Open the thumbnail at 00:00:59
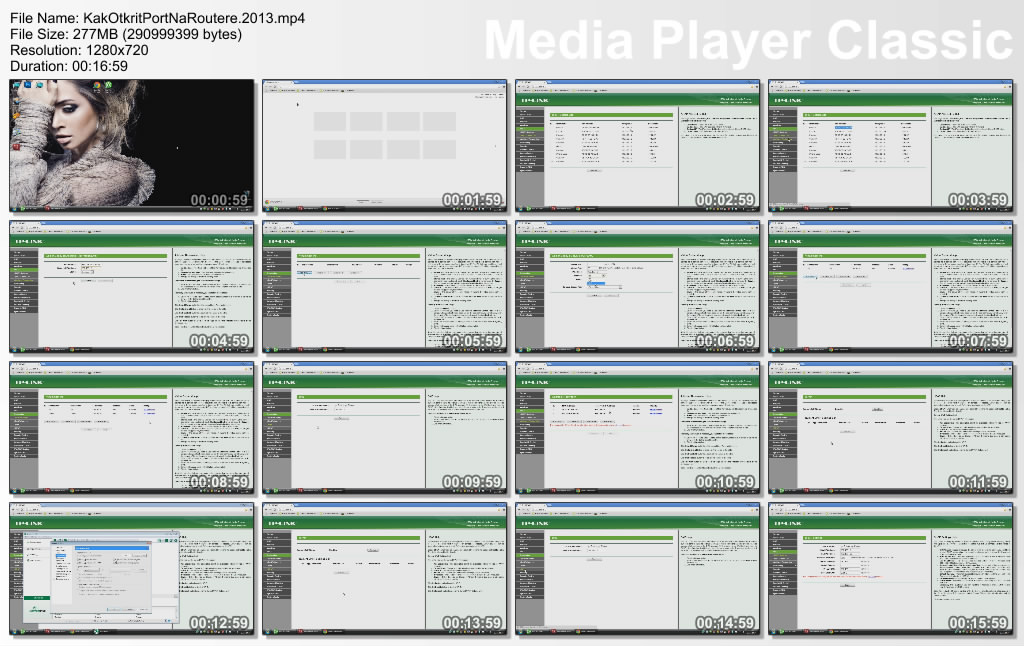 pyautogui.click(x=132, y=145)
